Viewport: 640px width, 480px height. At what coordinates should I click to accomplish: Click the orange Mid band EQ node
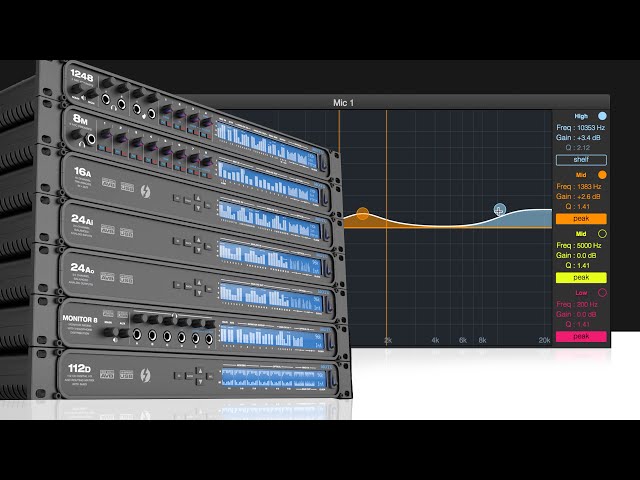(363, 213)
